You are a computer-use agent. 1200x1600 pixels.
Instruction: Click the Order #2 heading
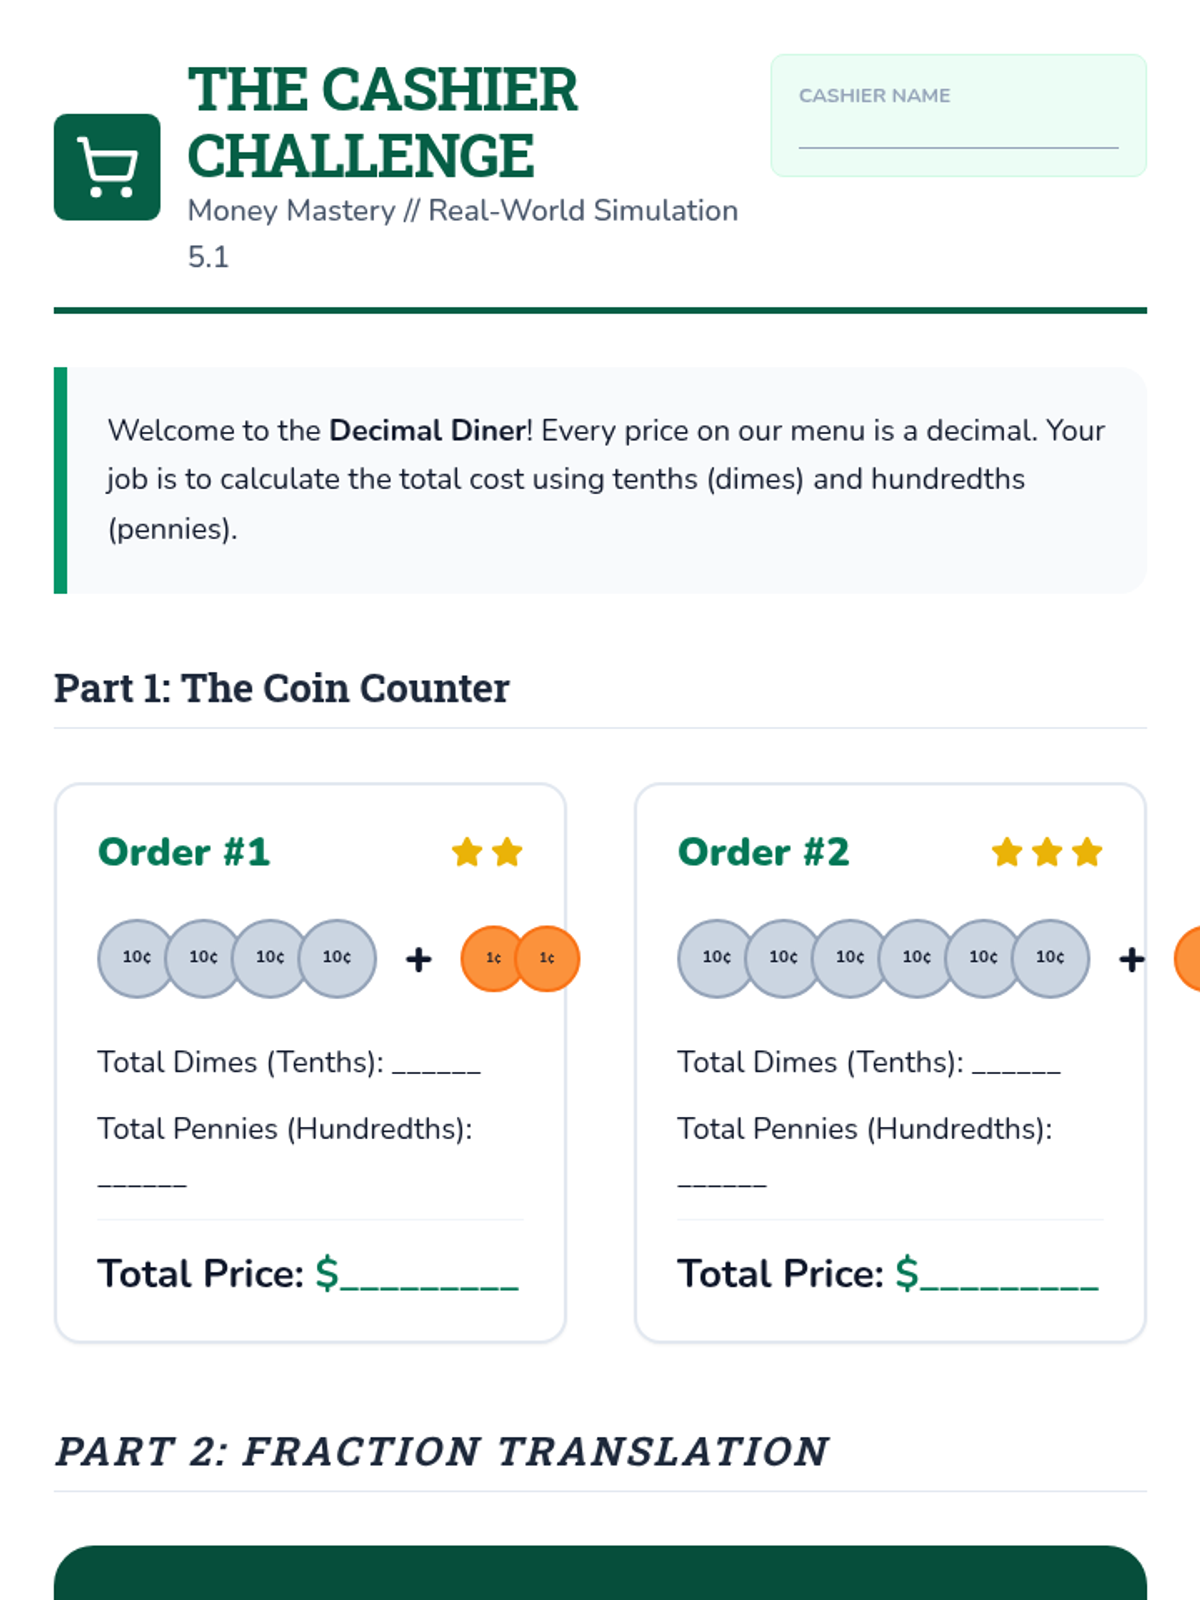(x=764, y=852)
